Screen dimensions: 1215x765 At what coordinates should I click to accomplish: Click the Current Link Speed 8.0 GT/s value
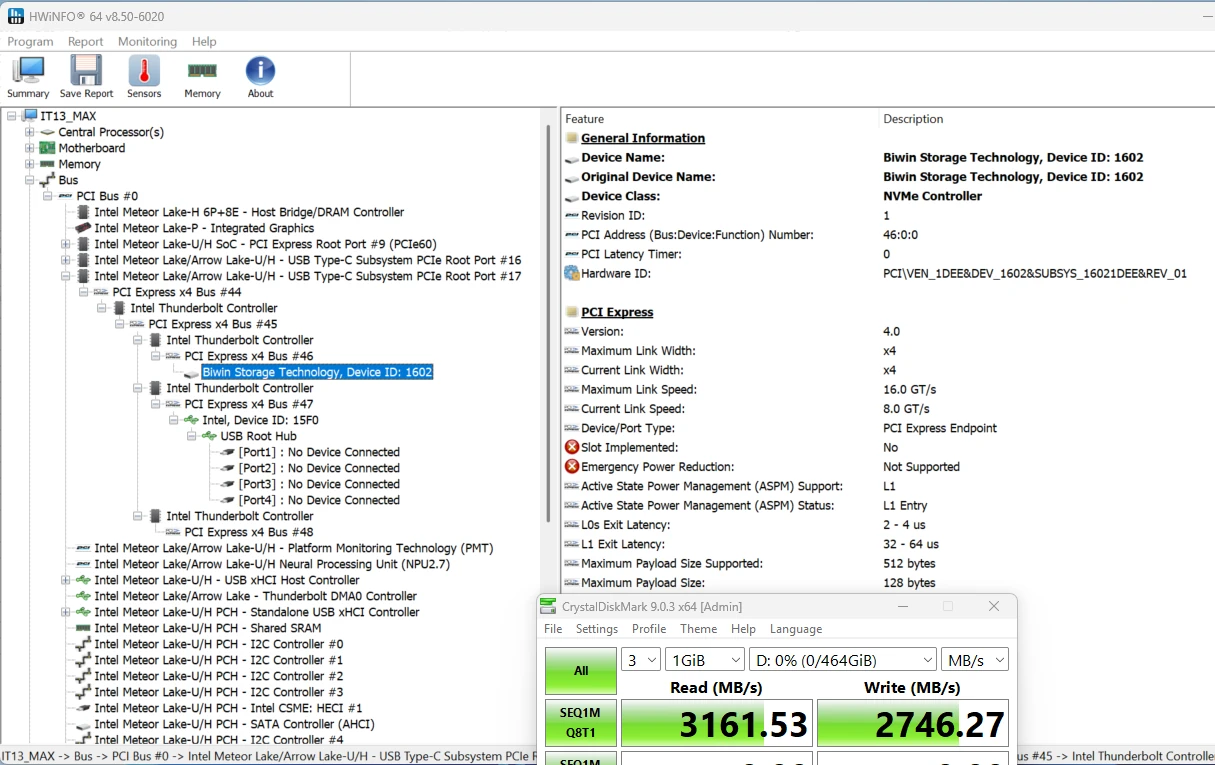tap(906, 409)
